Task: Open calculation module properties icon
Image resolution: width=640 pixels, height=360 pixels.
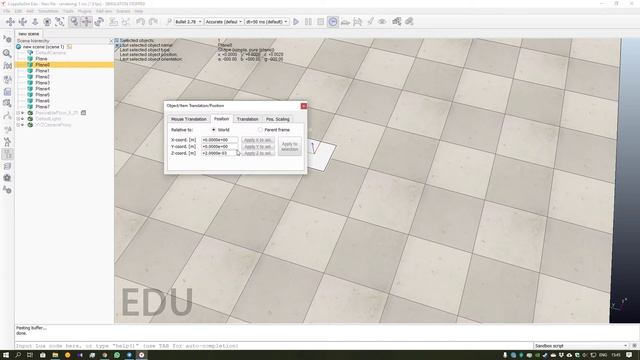Action: [7, 66]
